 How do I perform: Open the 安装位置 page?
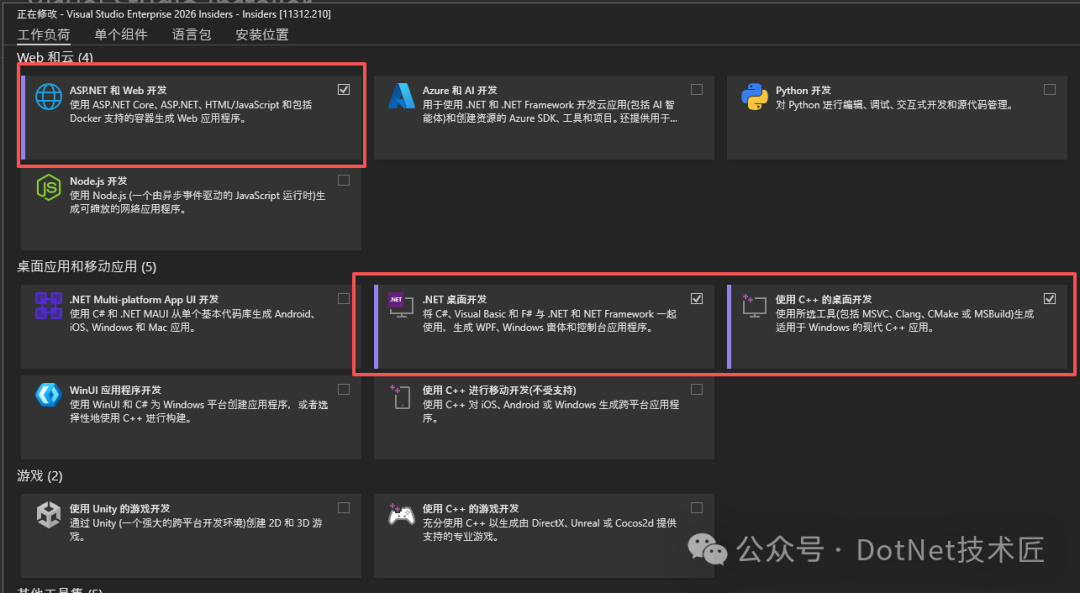[262, 34]
